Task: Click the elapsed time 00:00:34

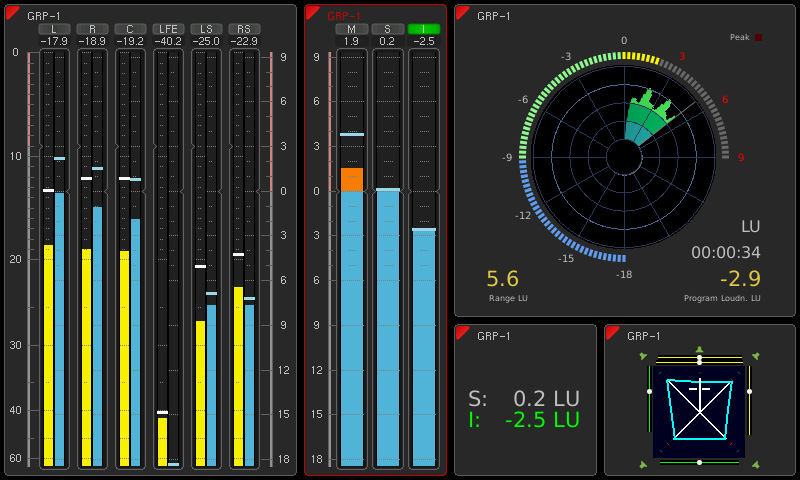Action: 726,252
